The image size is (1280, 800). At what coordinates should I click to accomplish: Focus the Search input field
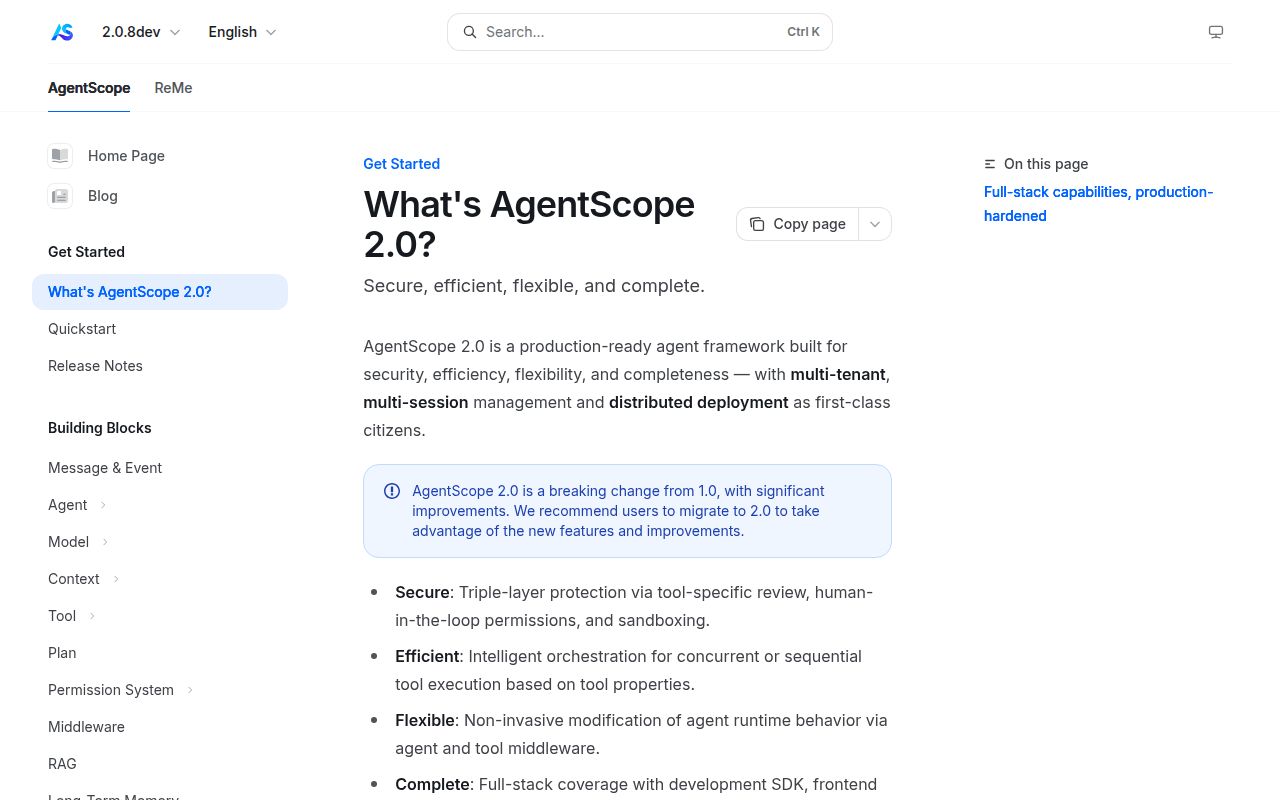[x=640, y=32]
